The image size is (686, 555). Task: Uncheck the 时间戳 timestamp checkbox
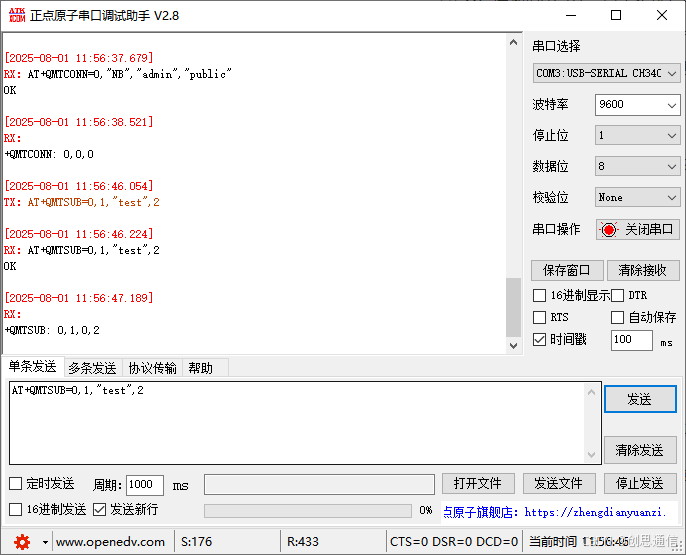click(x=539, y=339)
